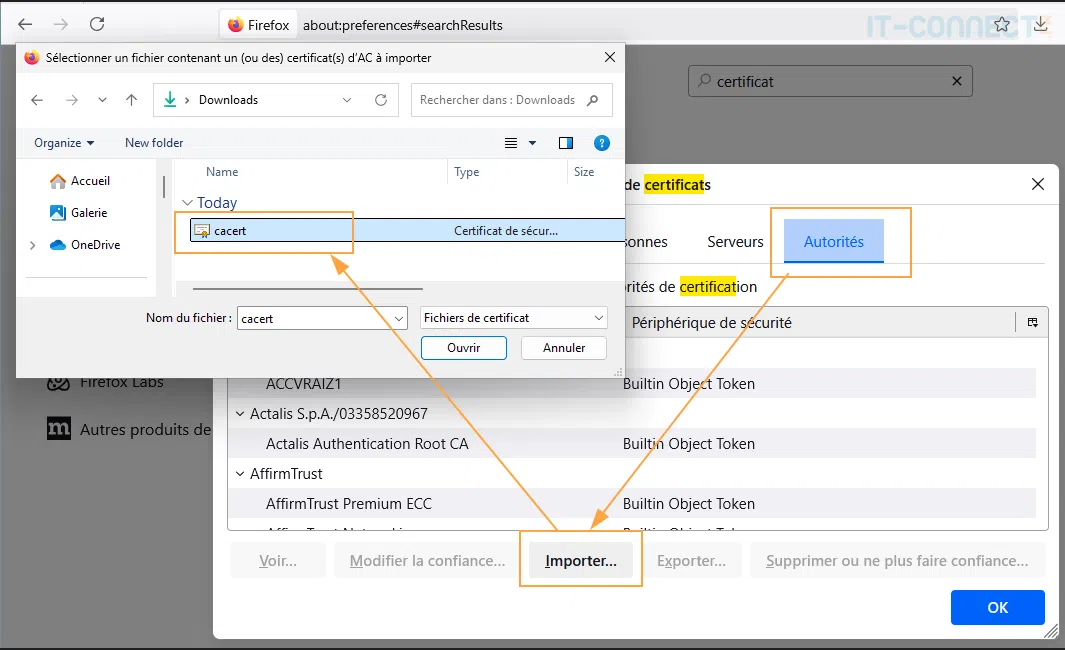Image resolution: width=1065 pixels, height=650 pixels.
Task: Bookmark page with the star icon
Action: (1002, 24)
